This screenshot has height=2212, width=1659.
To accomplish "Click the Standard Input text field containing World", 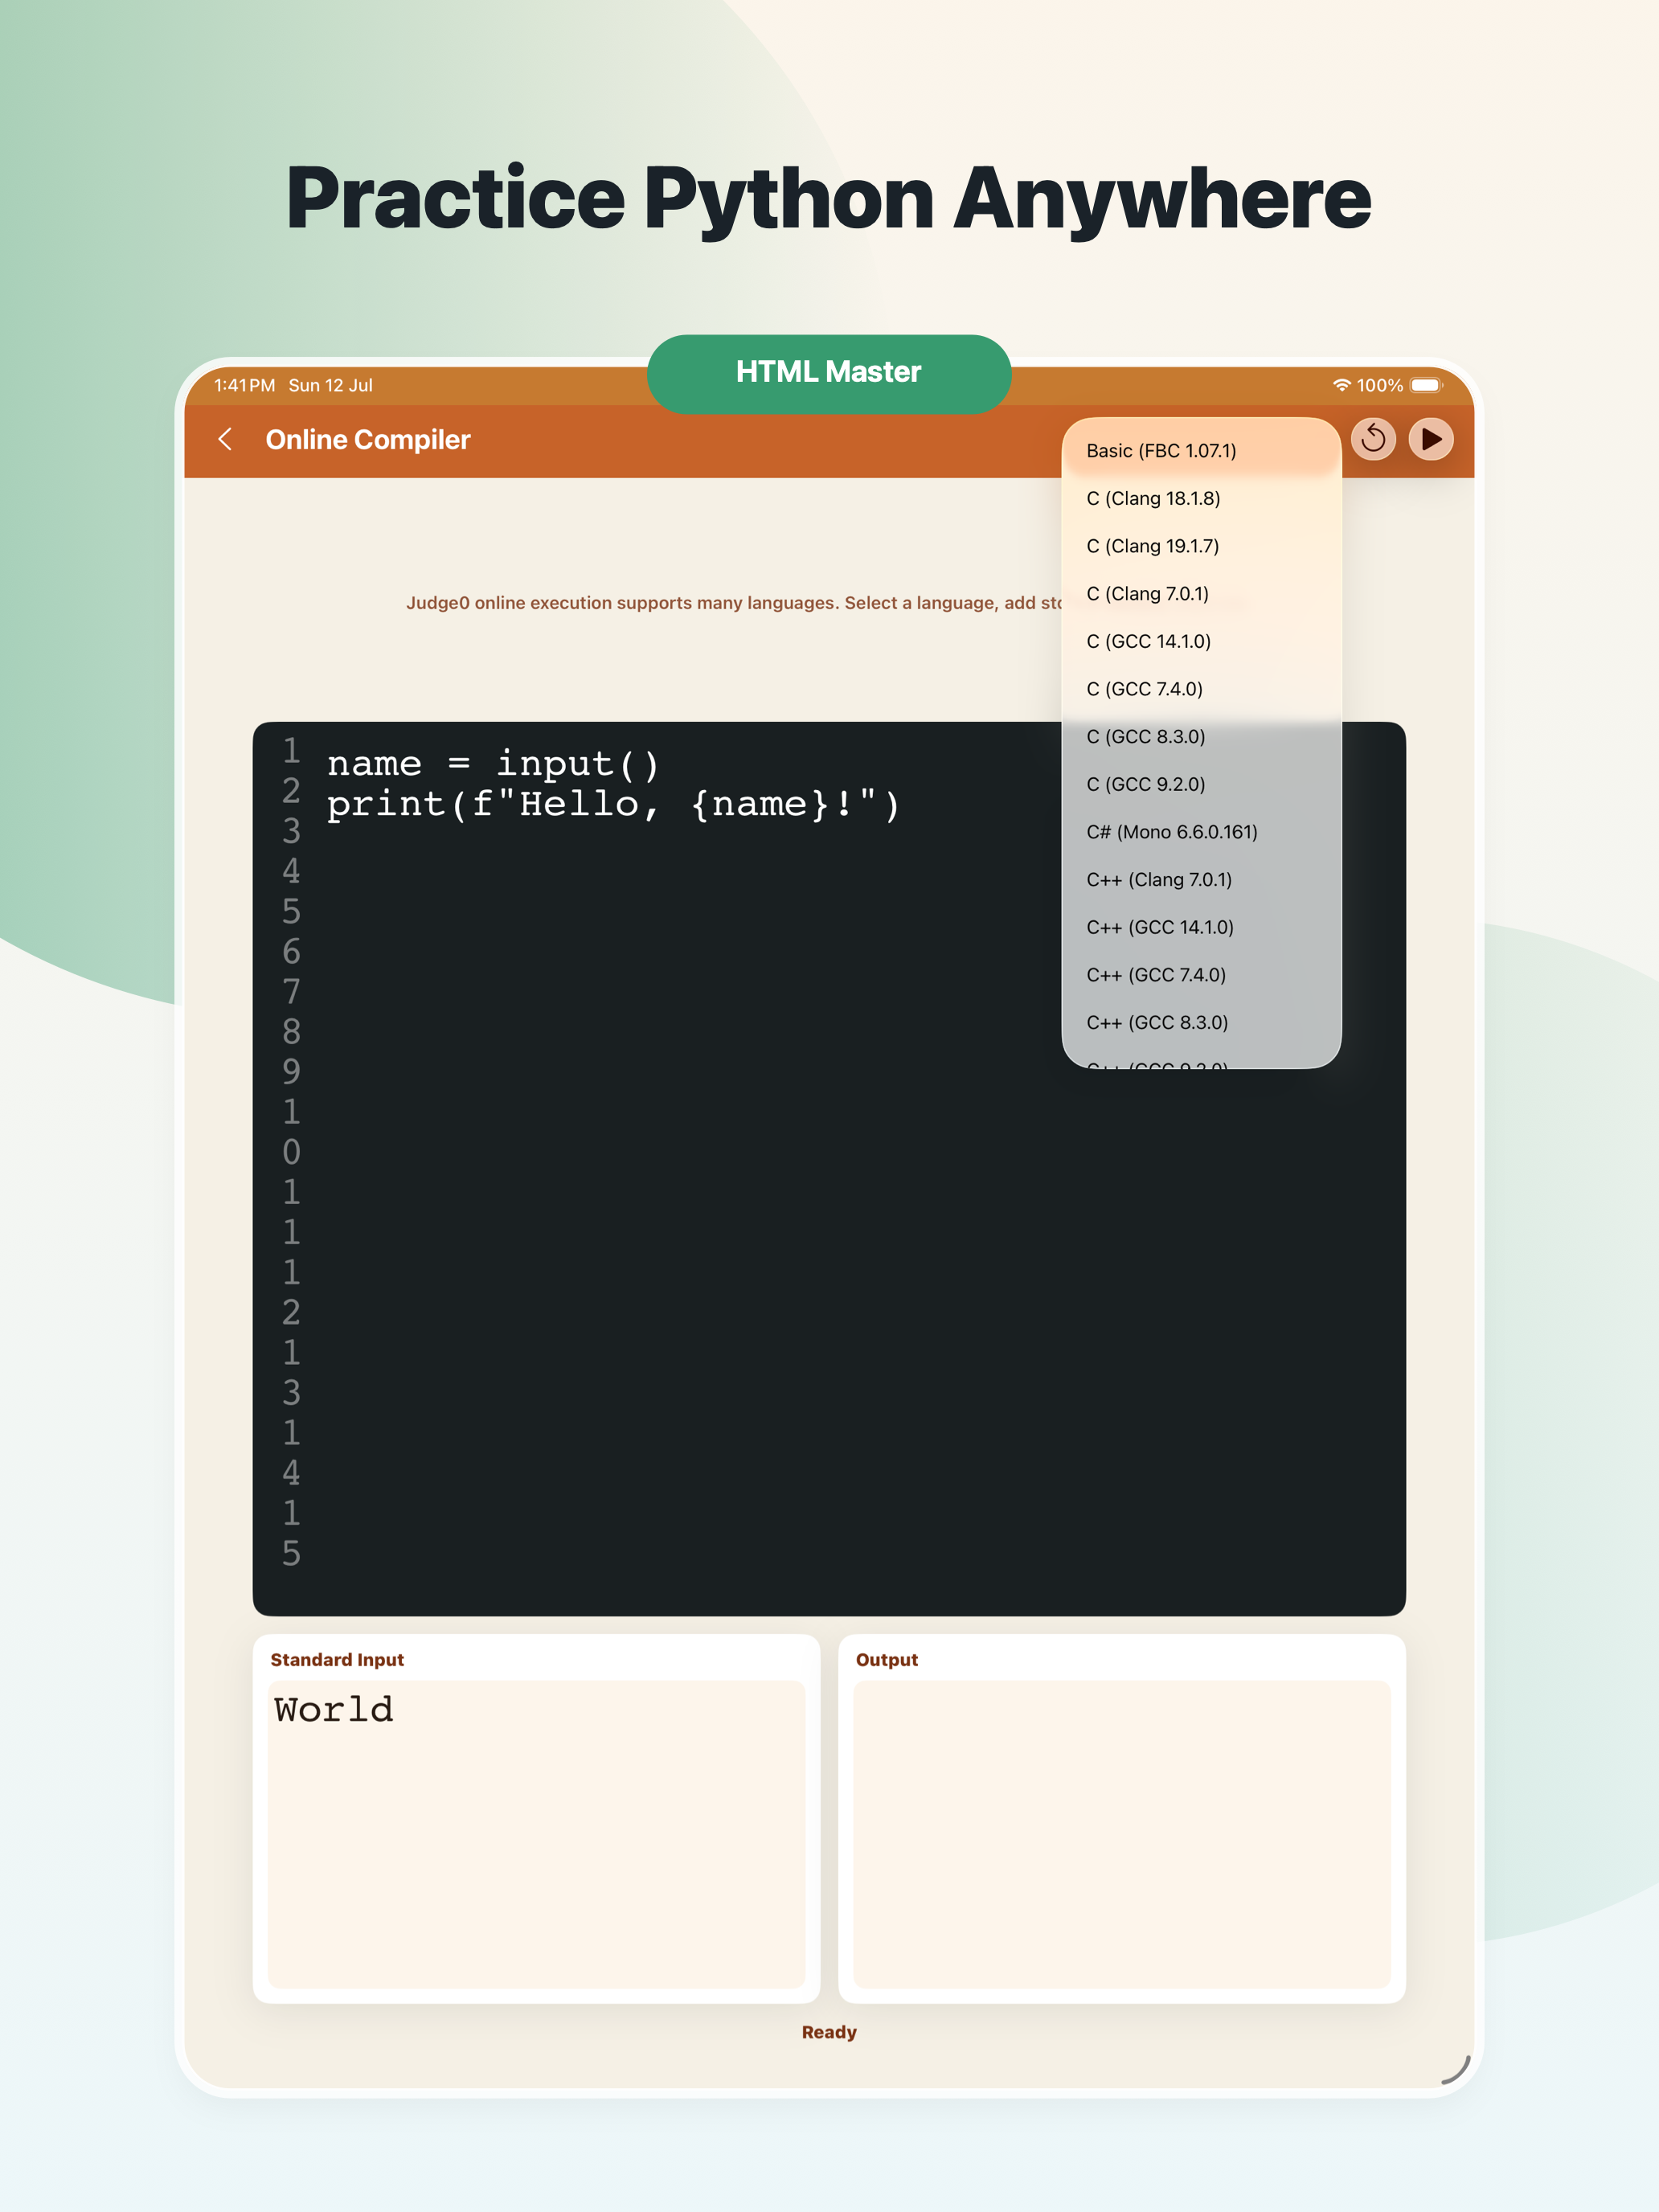I will [536, 1834].
